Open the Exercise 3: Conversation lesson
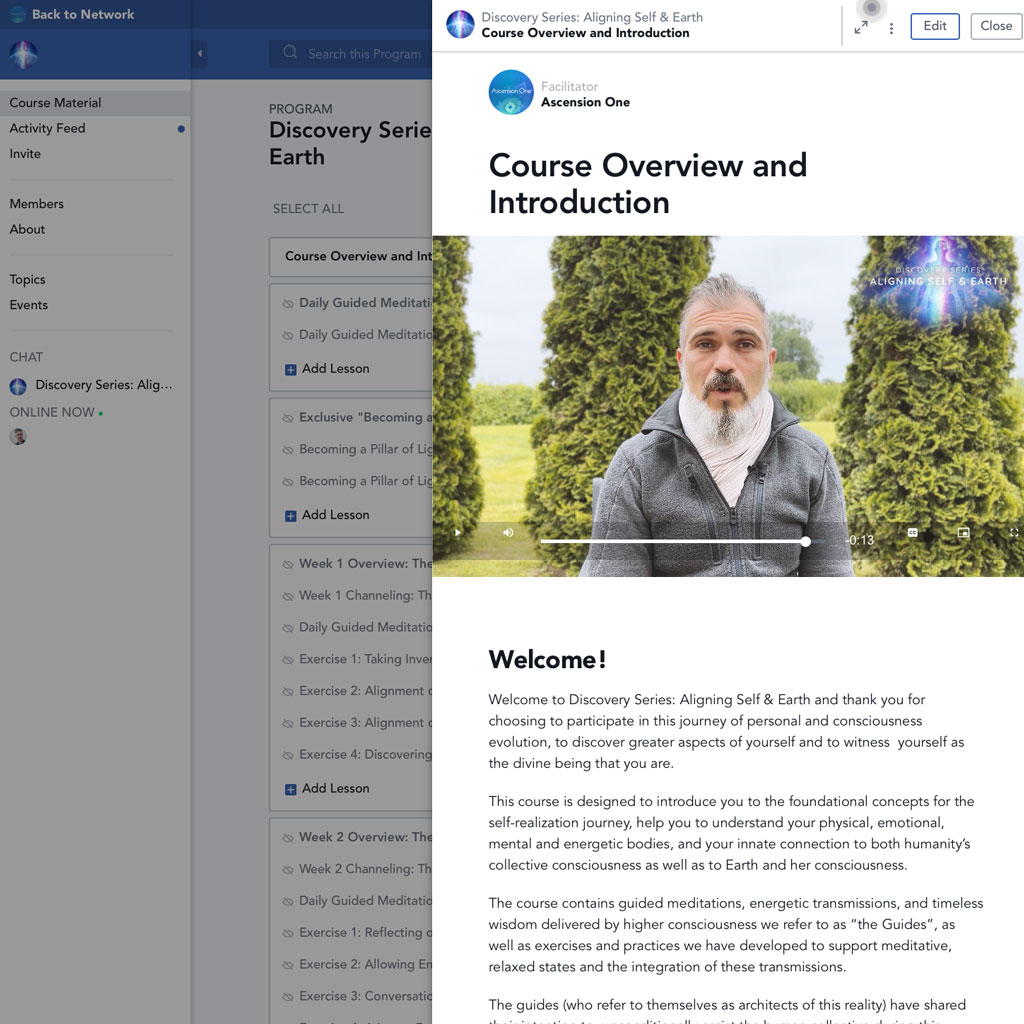The height and width of the screenshot is (1024, 1024). [365, 997]
